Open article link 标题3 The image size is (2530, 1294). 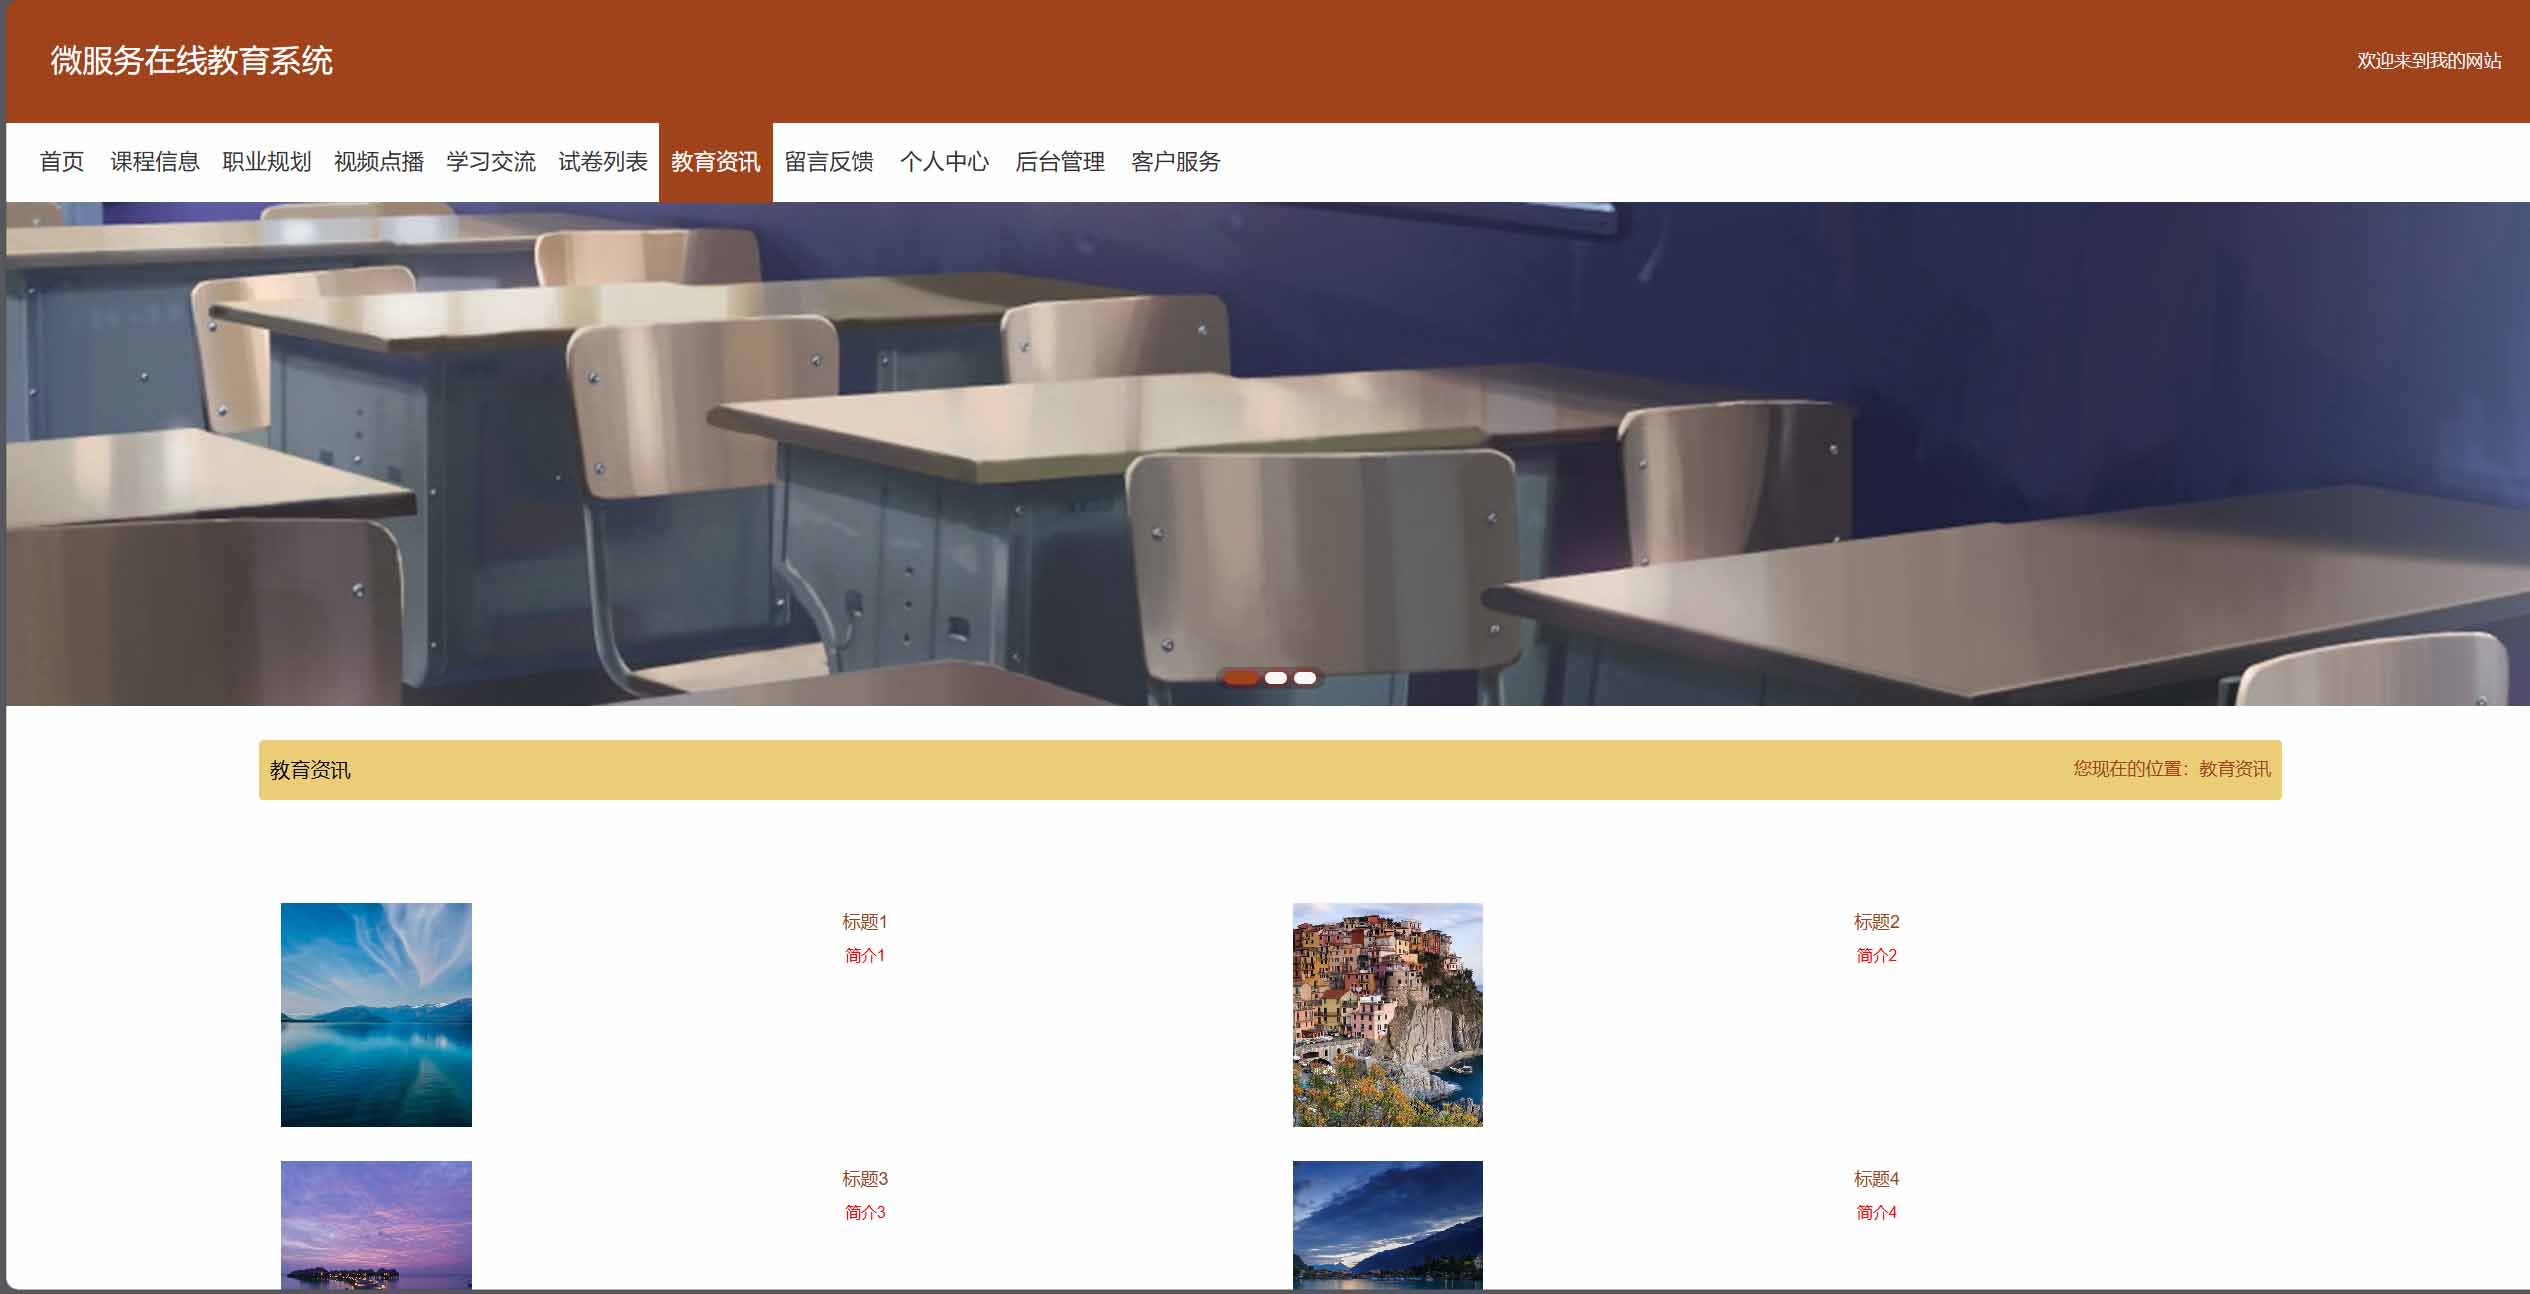coord(865,1179)
